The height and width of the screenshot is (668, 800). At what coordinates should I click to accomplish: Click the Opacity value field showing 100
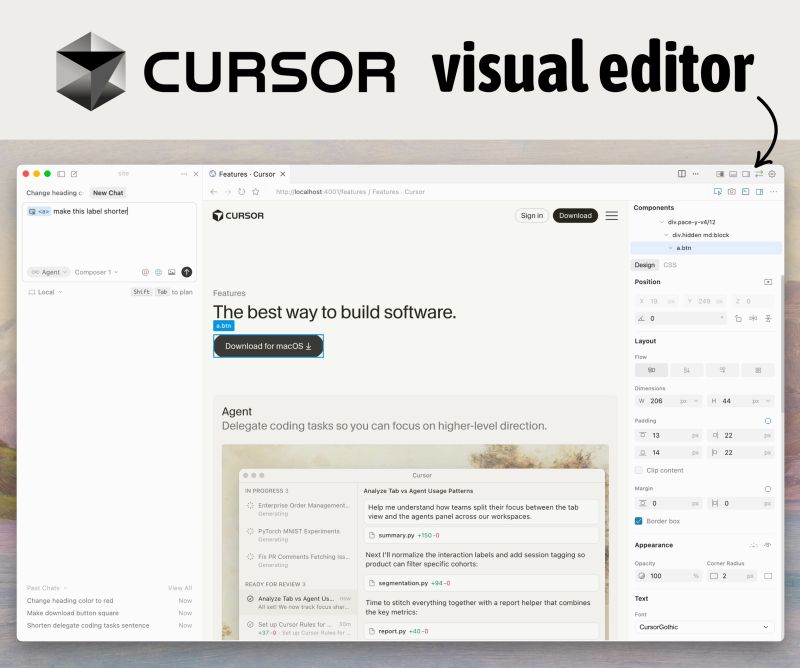click(x=660, y=575)
